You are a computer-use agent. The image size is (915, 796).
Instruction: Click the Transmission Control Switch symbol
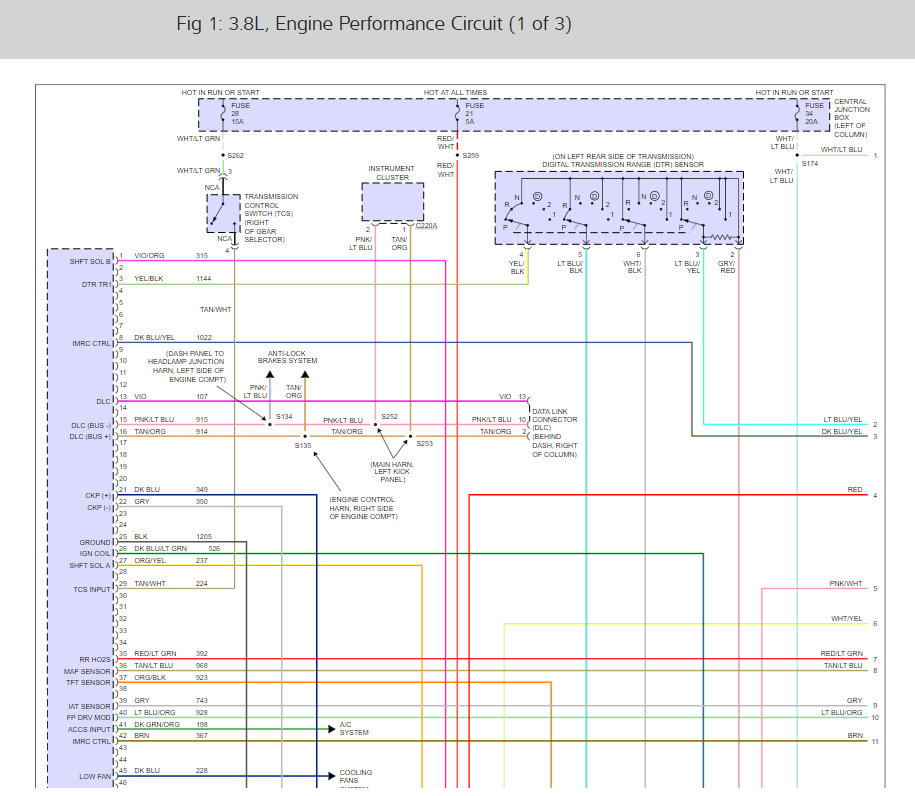223,212
